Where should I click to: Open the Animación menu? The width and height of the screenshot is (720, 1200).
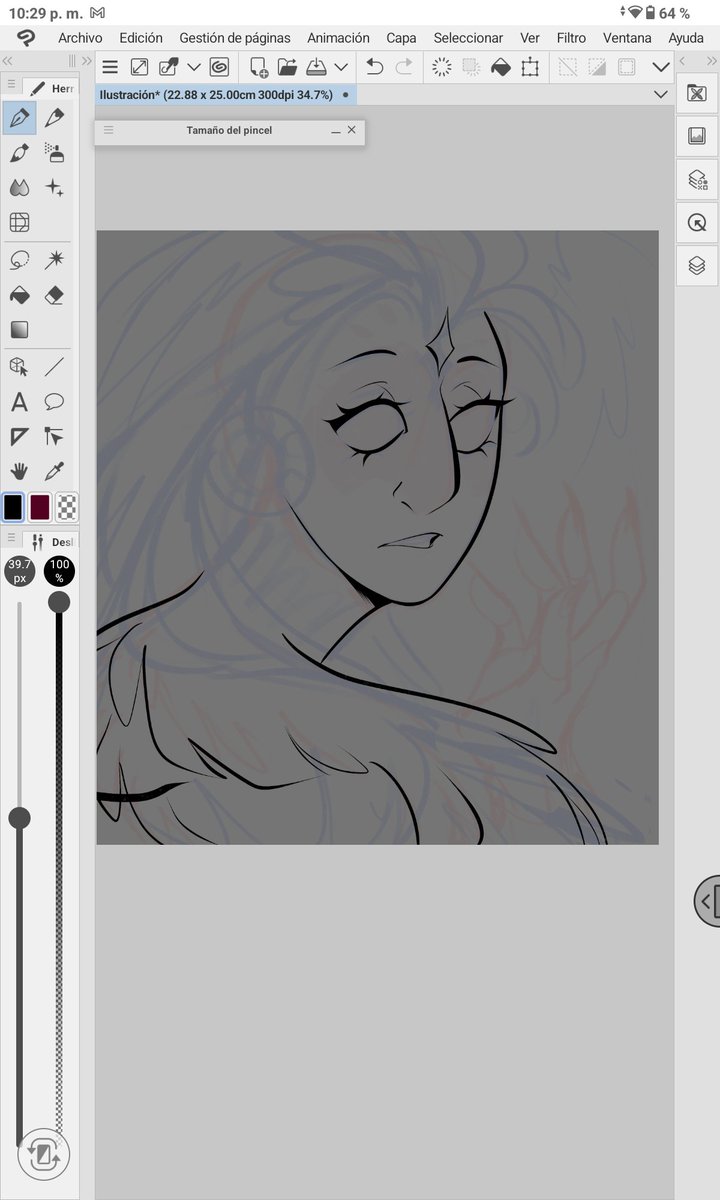click(338, 38)
